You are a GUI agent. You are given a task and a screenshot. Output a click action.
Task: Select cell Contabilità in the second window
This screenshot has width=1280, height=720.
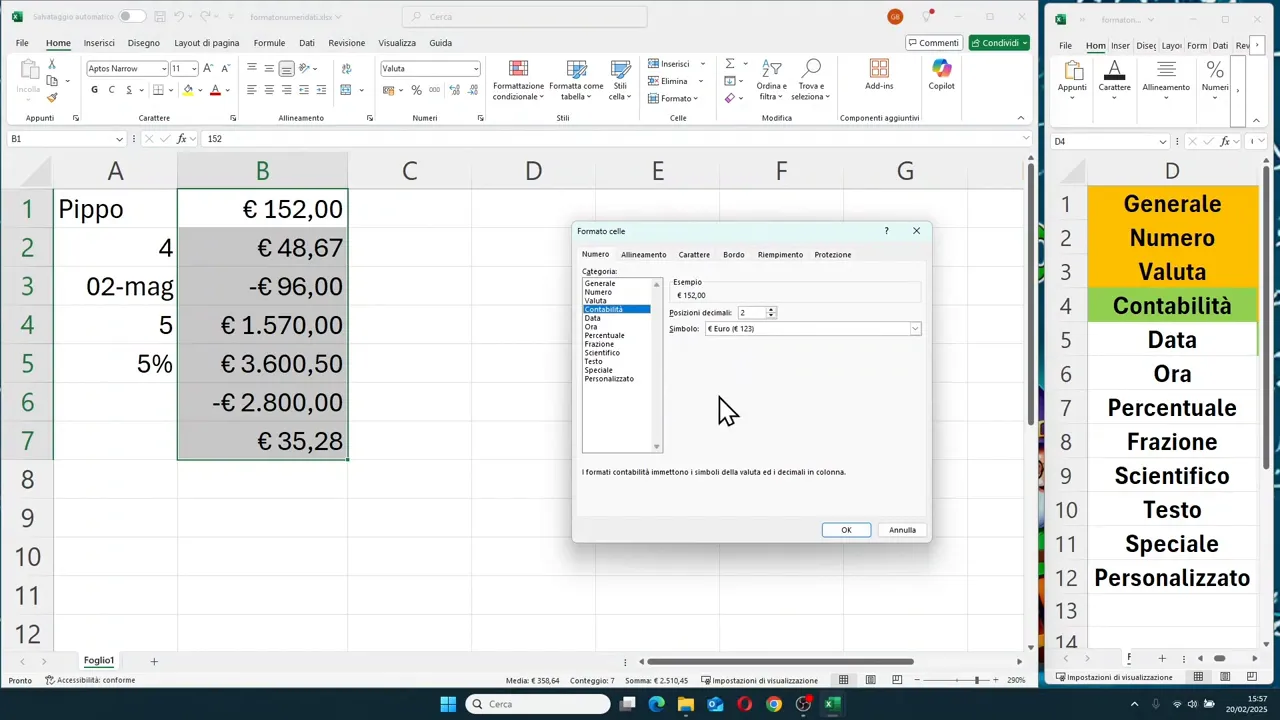tap(1172, 306)
